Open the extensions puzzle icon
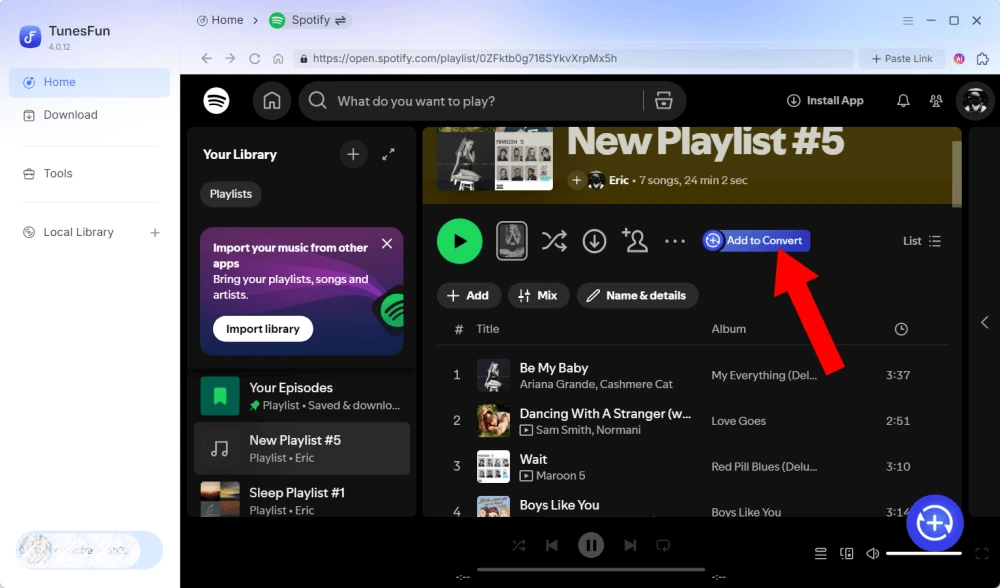1000x588 pixels. point(983,59)
